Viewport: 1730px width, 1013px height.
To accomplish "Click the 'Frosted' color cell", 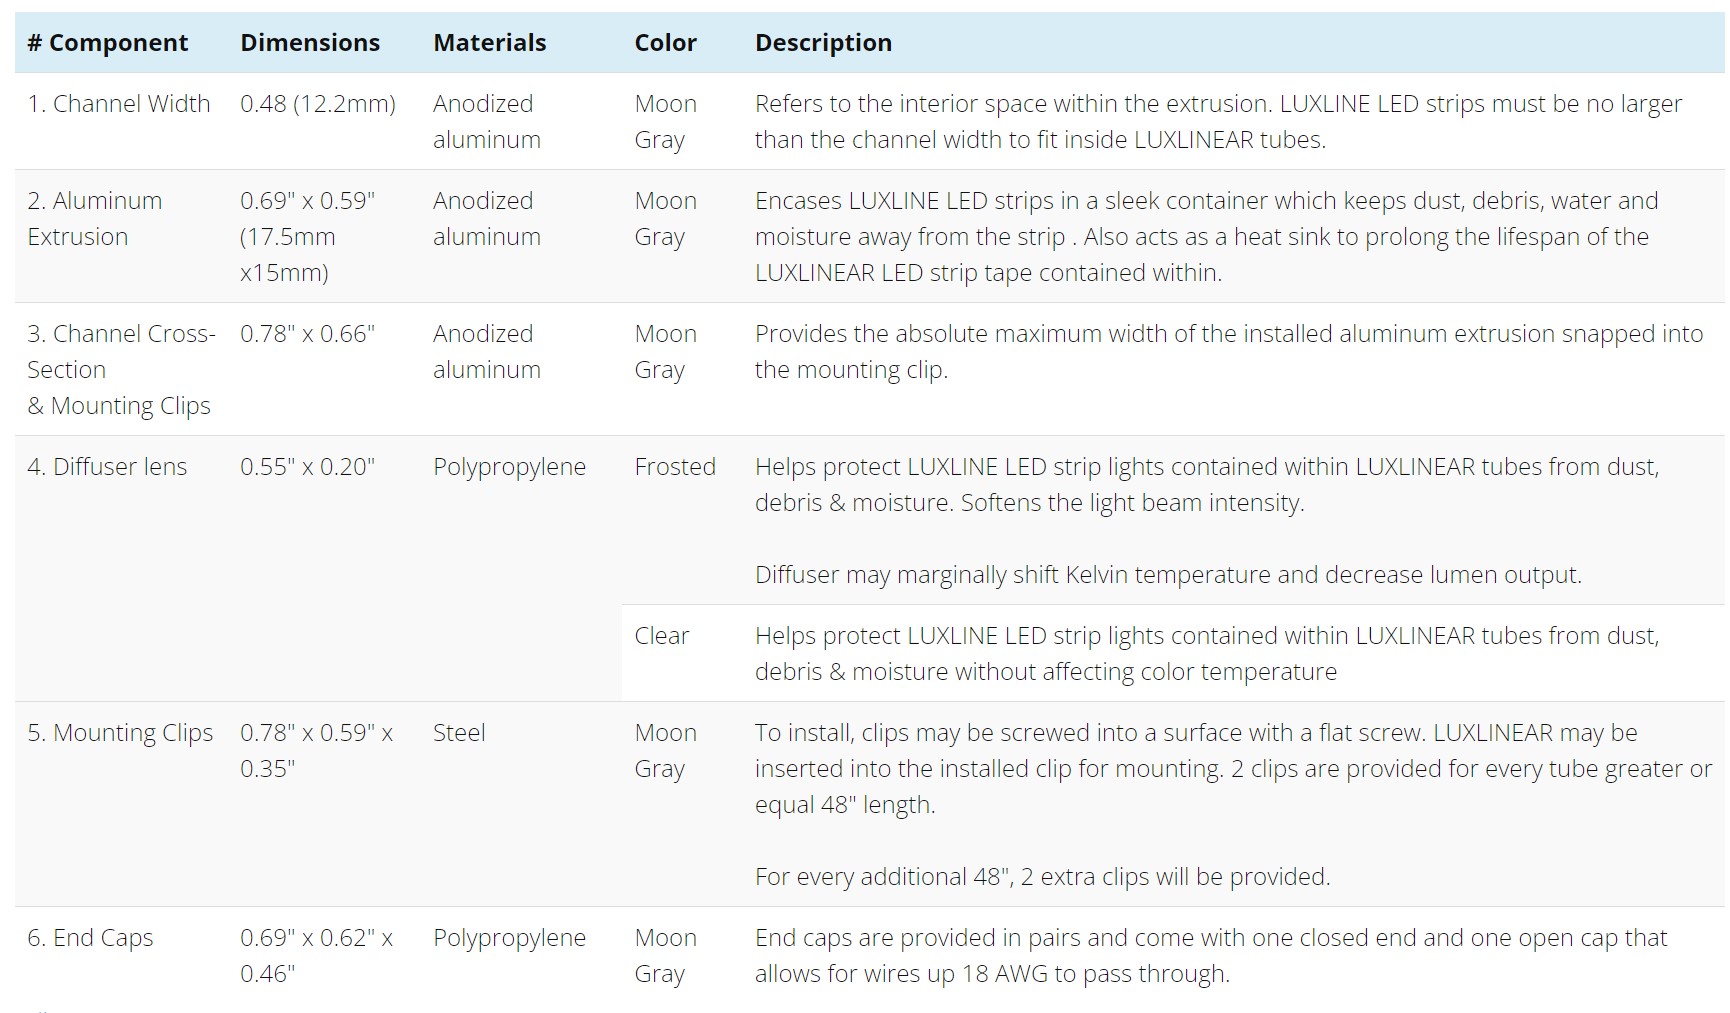I will [675, 467].
